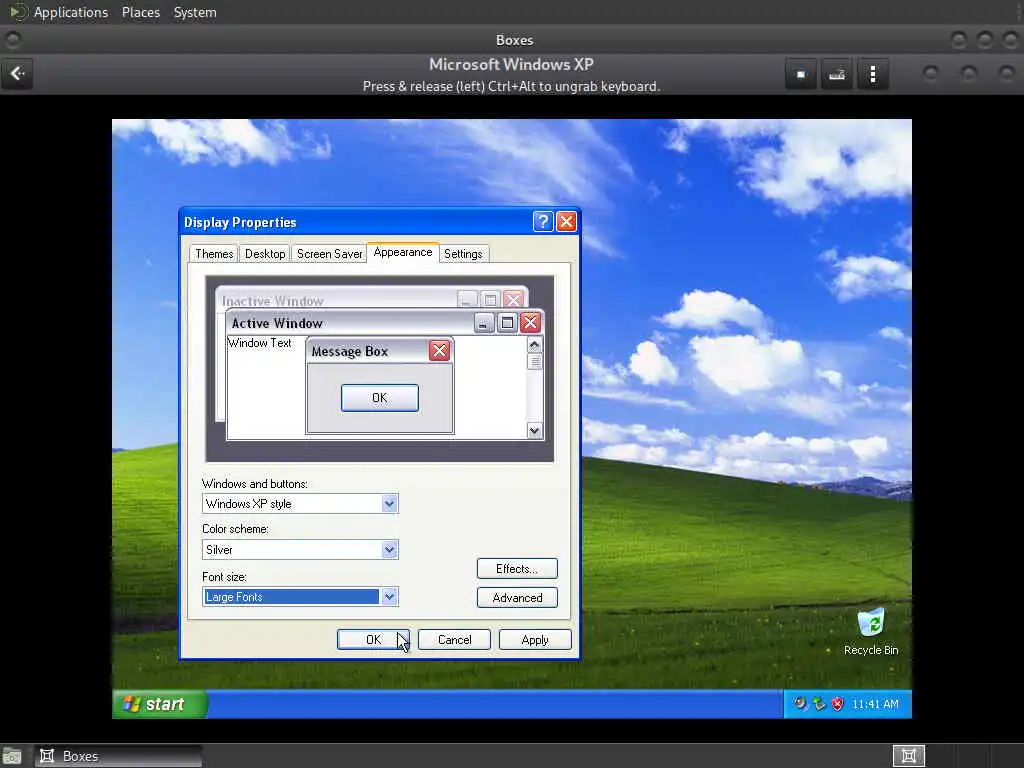Open the Windows and buttons dropdown
1024x768 pixels.
[300, 504]
